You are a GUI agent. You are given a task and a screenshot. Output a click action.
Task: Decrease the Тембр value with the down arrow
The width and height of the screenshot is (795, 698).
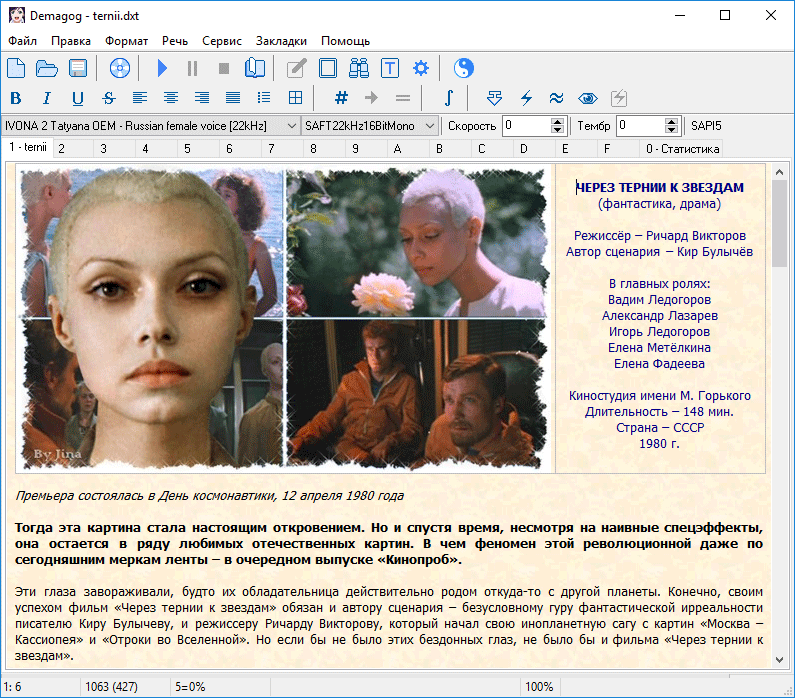pyautogui.click(x=671, y=130)
